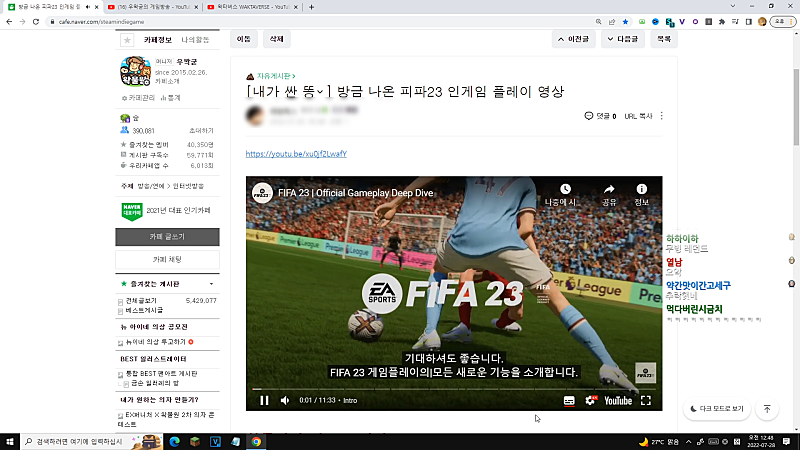Click the cafe favorite star icon

tap(127, 39)
